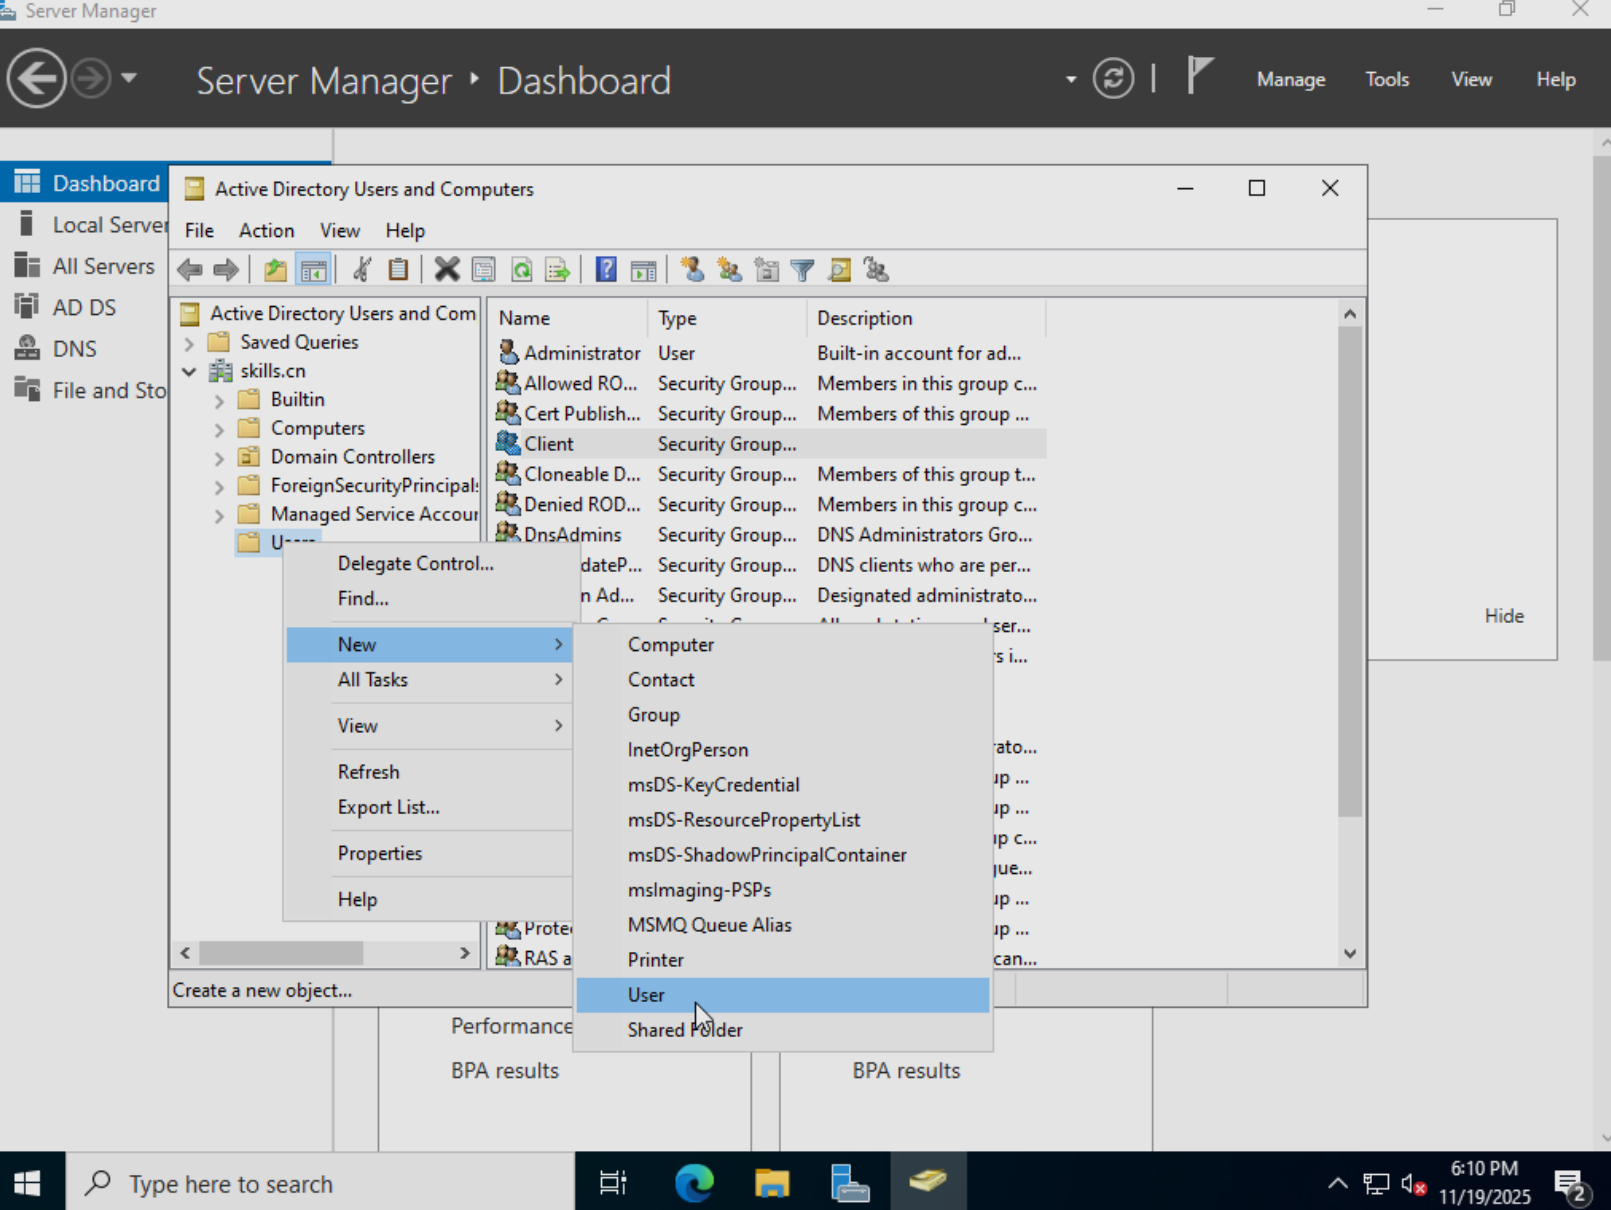Open the Action menu in ADUC
Image resolution: width=1611 pixels, height=1210 pixels.
pyautogui.click(x=266, y=231)
